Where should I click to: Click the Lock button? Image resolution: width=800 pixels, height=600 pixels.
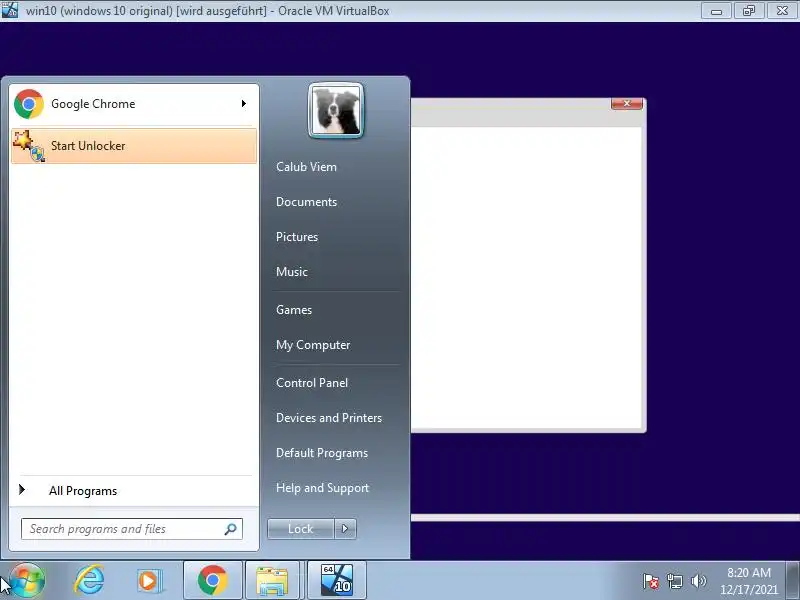301,529
